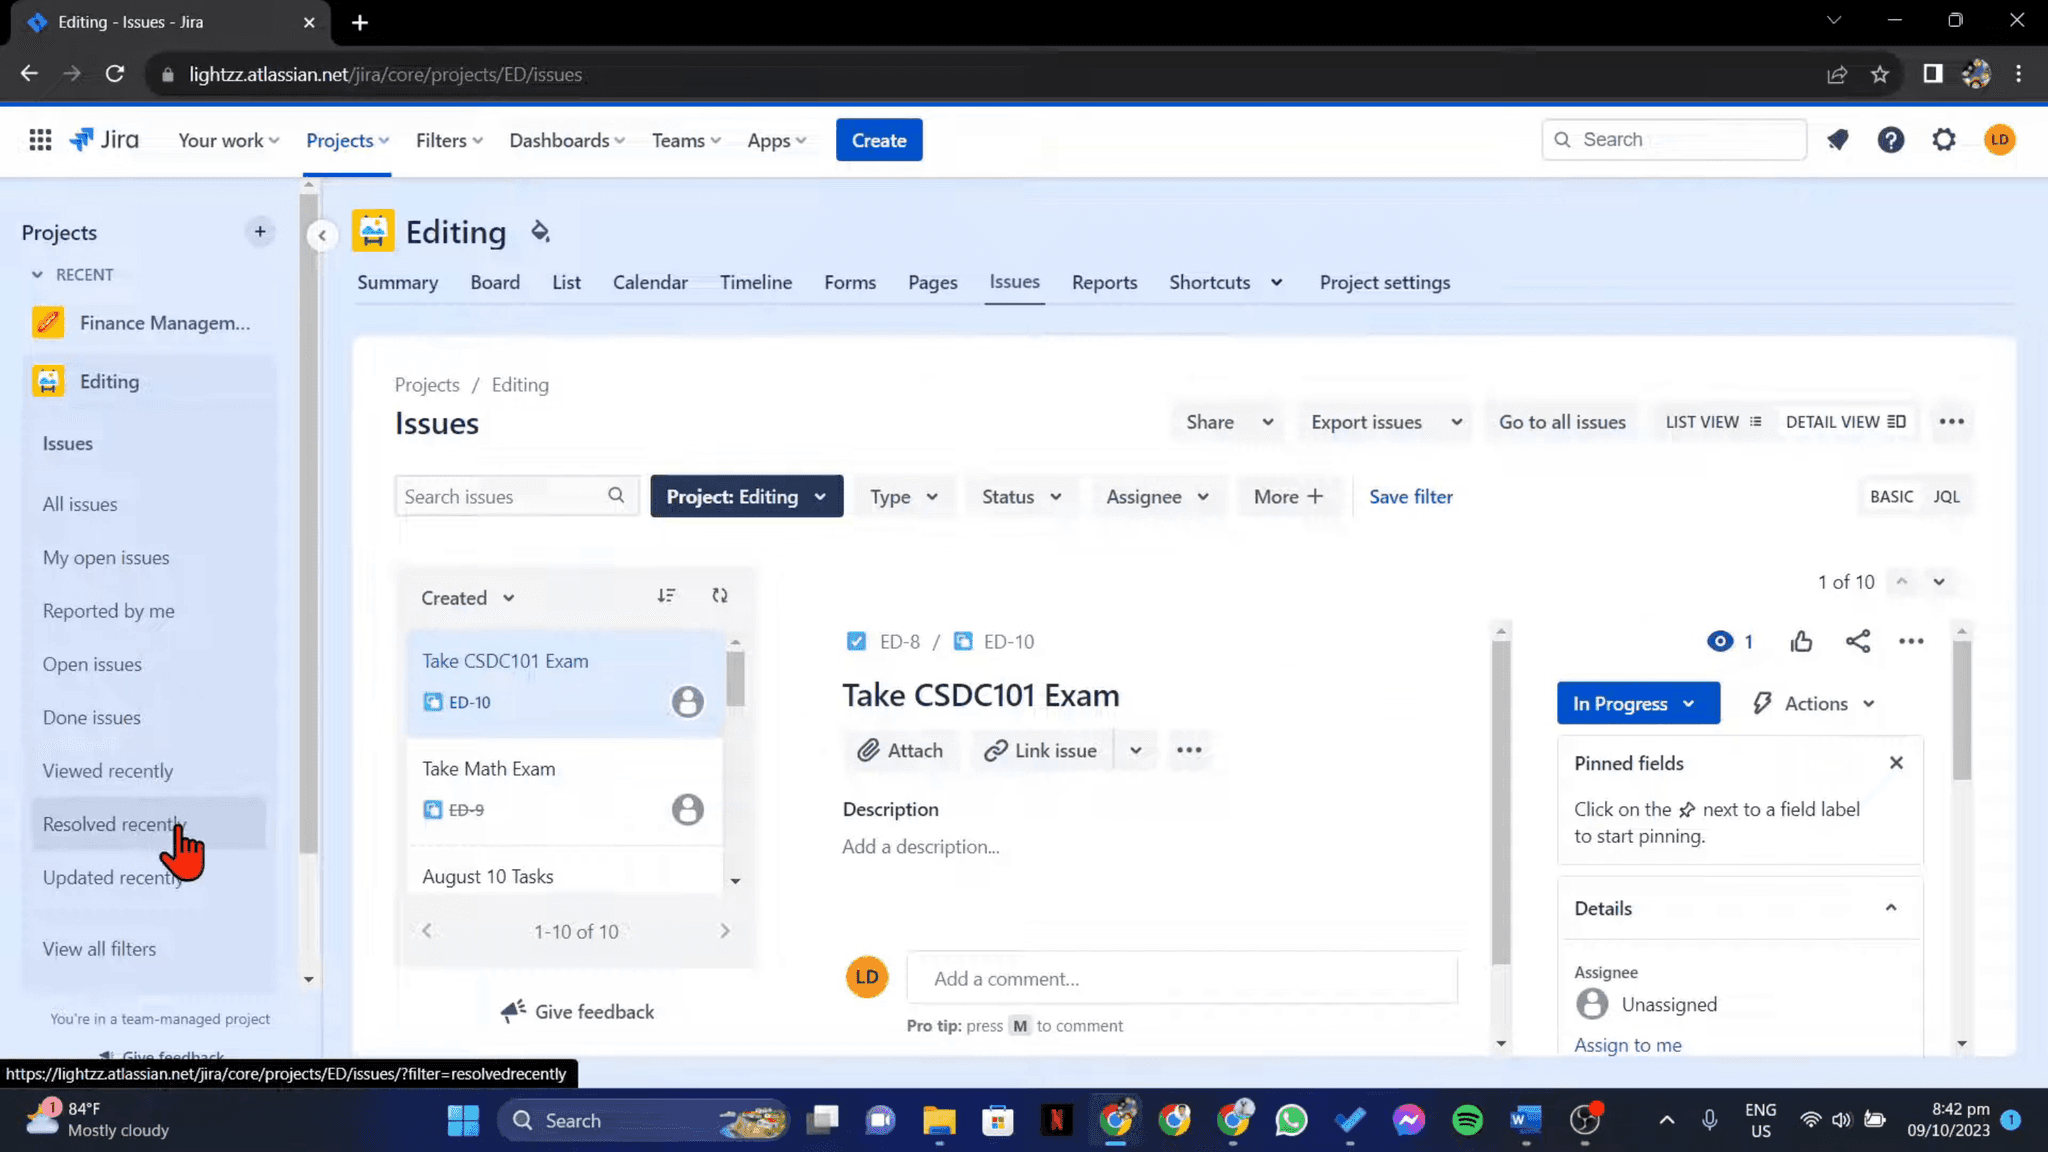Open the In Progress status dropdown
Image resolution: width=2048 pixels, height=1152 pixels.
pyautogui.click(x=1637, y=703)
